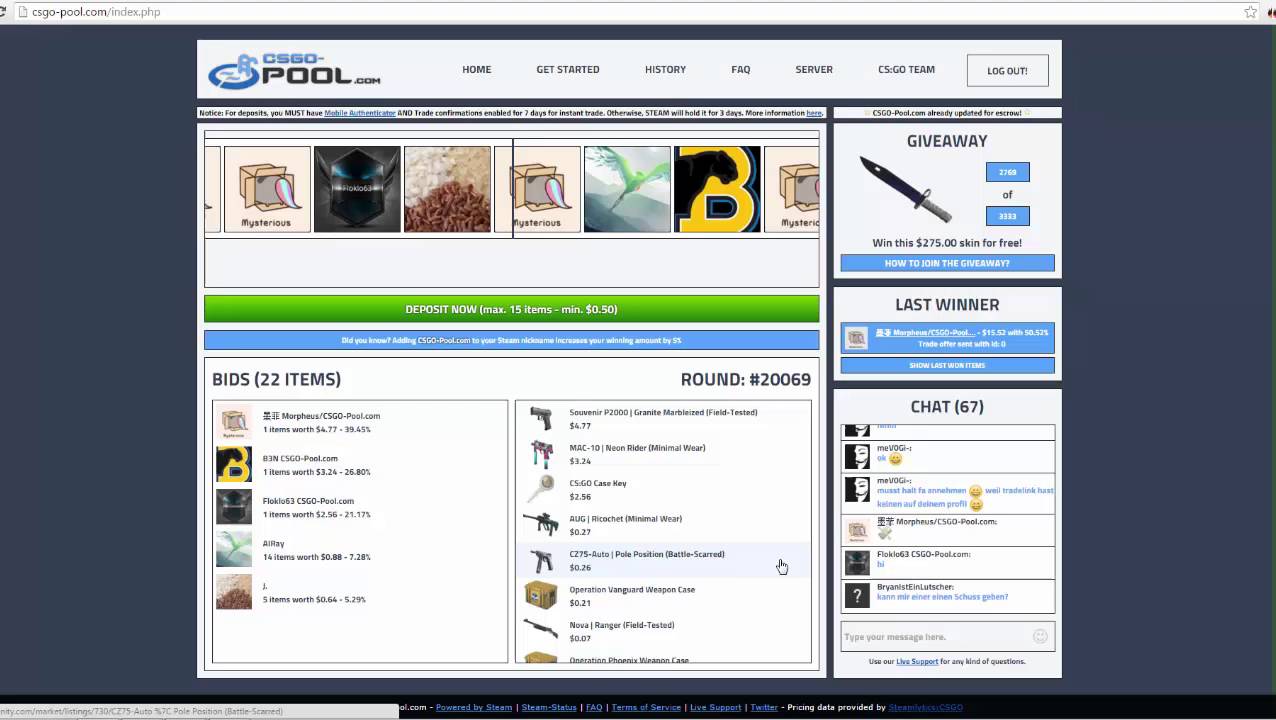
Task: Click last winner Morpheus result banner
Action: tap(947, 338)
